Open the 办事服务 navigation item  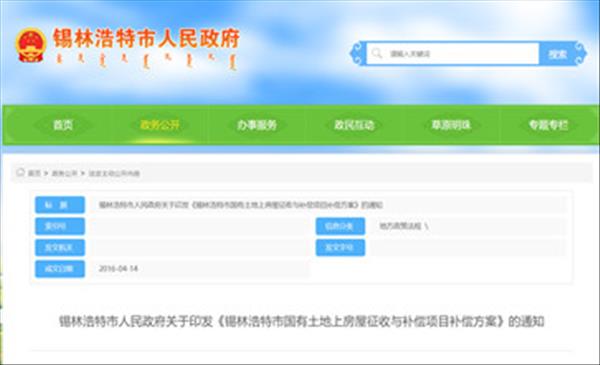point(257,125)
